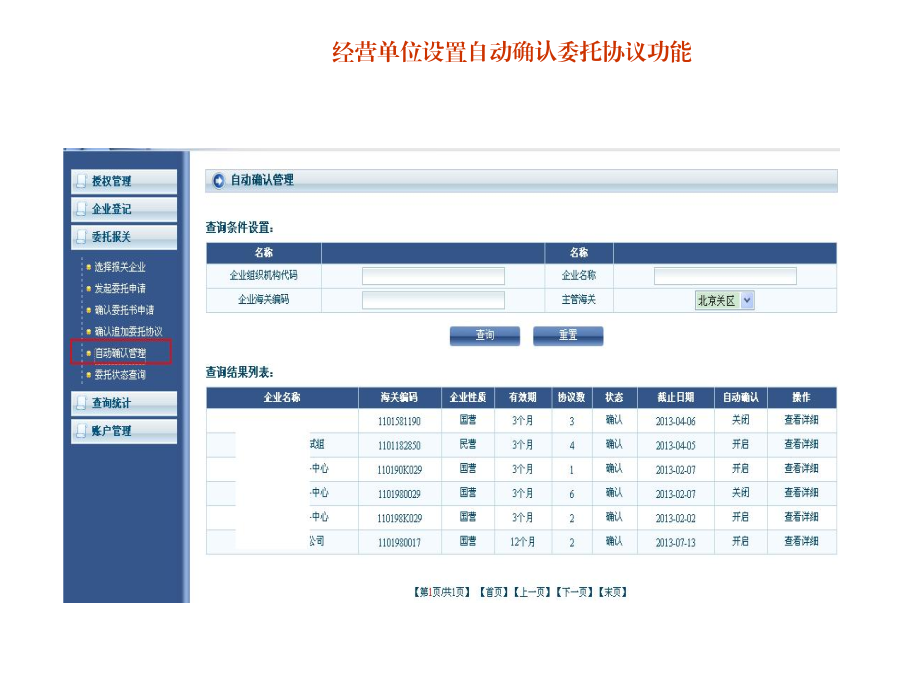Select 确认委托书申请 in the sidebar tree
The height and width of the screenshot is (675, 900).
(124, 310)
